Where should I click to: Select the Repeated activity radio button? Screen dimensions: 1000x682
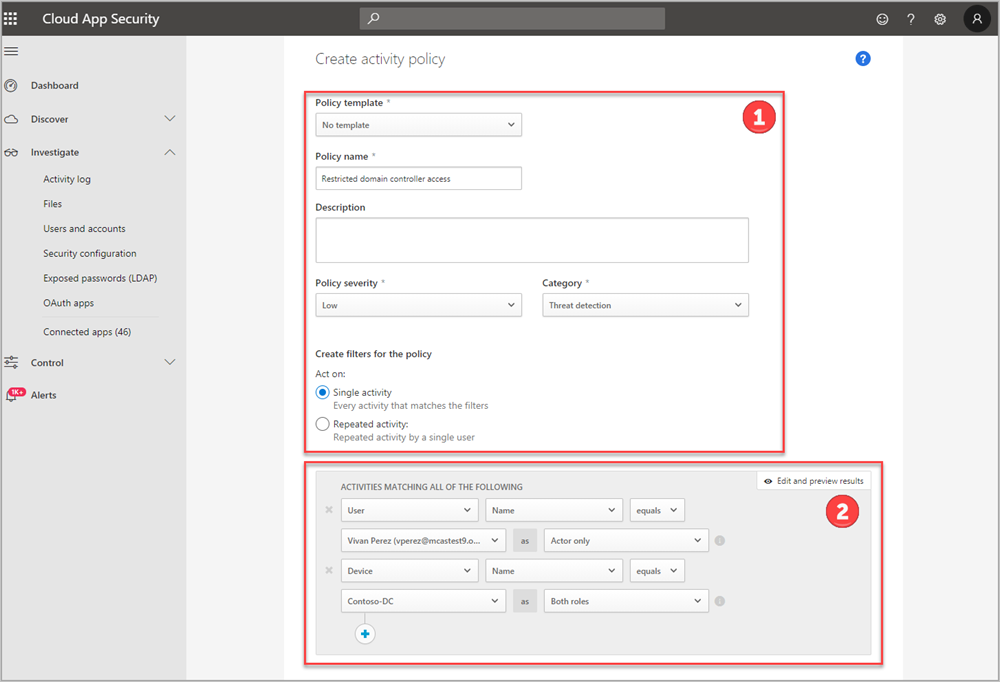point(322,423)
